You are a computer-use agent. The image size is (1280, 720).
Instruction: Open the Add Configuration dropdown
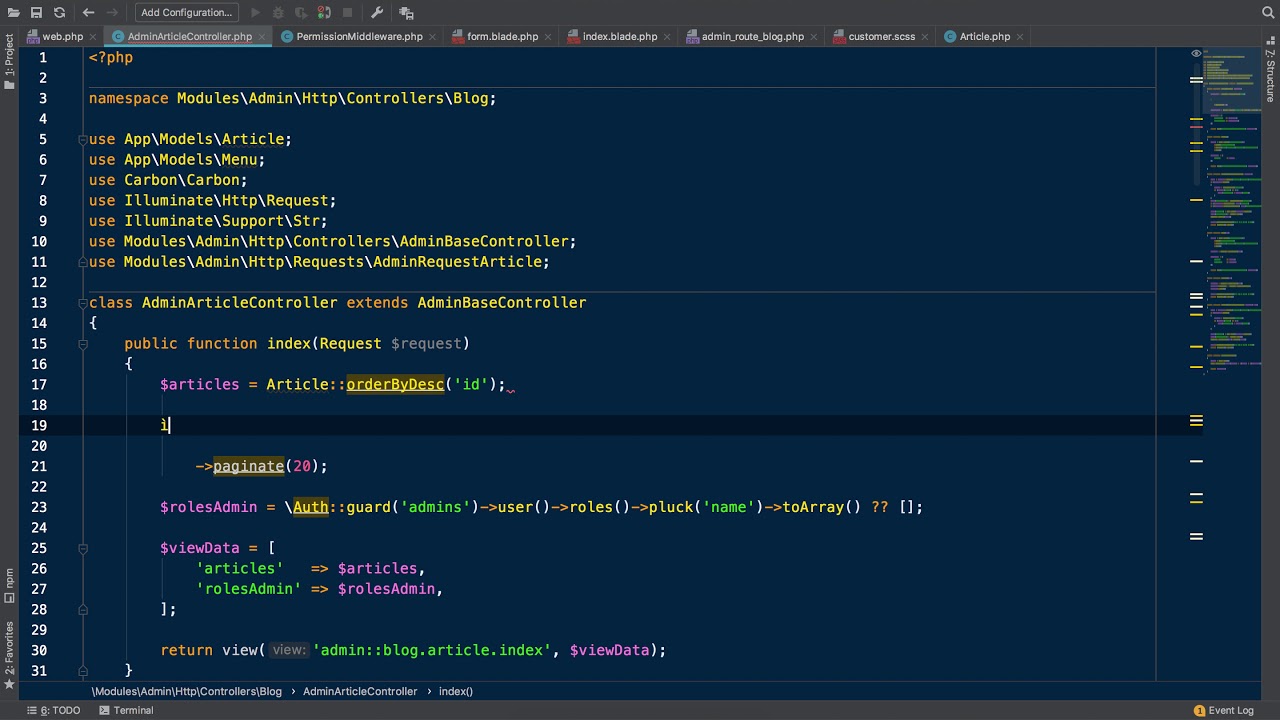click(x=186, y=12)
